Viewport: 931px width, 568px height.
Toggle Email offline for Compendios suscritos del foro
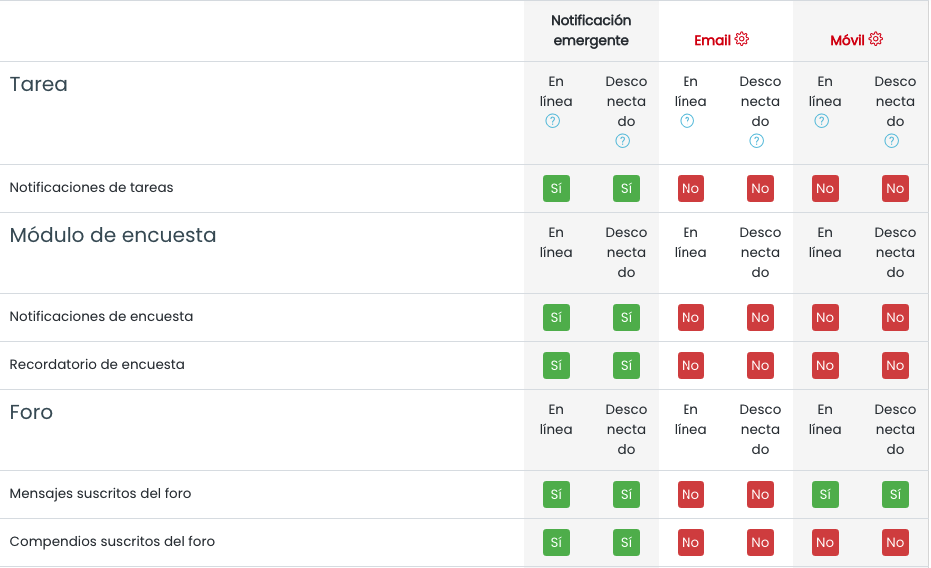[x=760, y=542]
